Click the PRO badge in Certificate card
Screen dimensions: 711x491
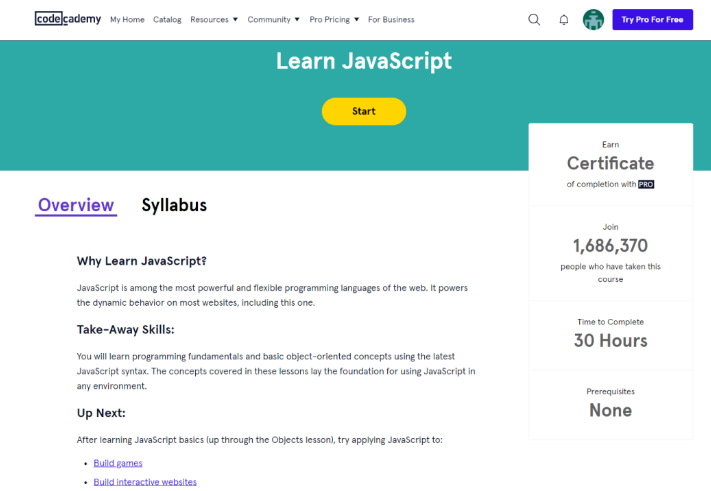pyautogui.click(x=646, y=184)
